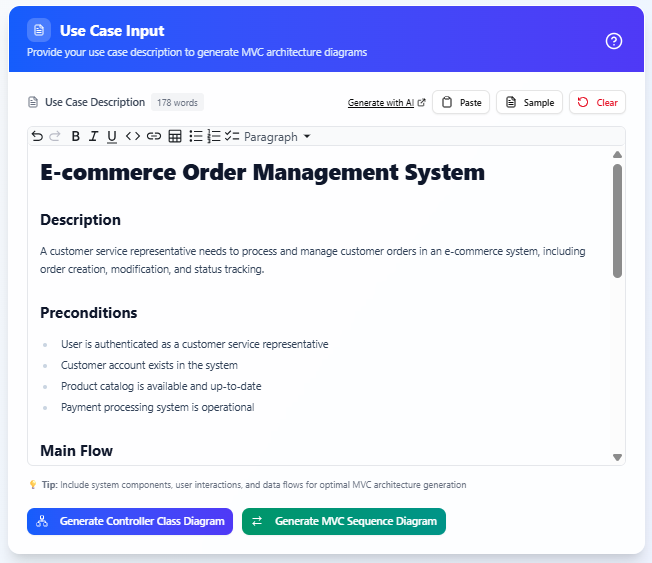652x563 pixels.
Task: Load a Sample use case
Action: pyautogui.click(x=530, y=103)
